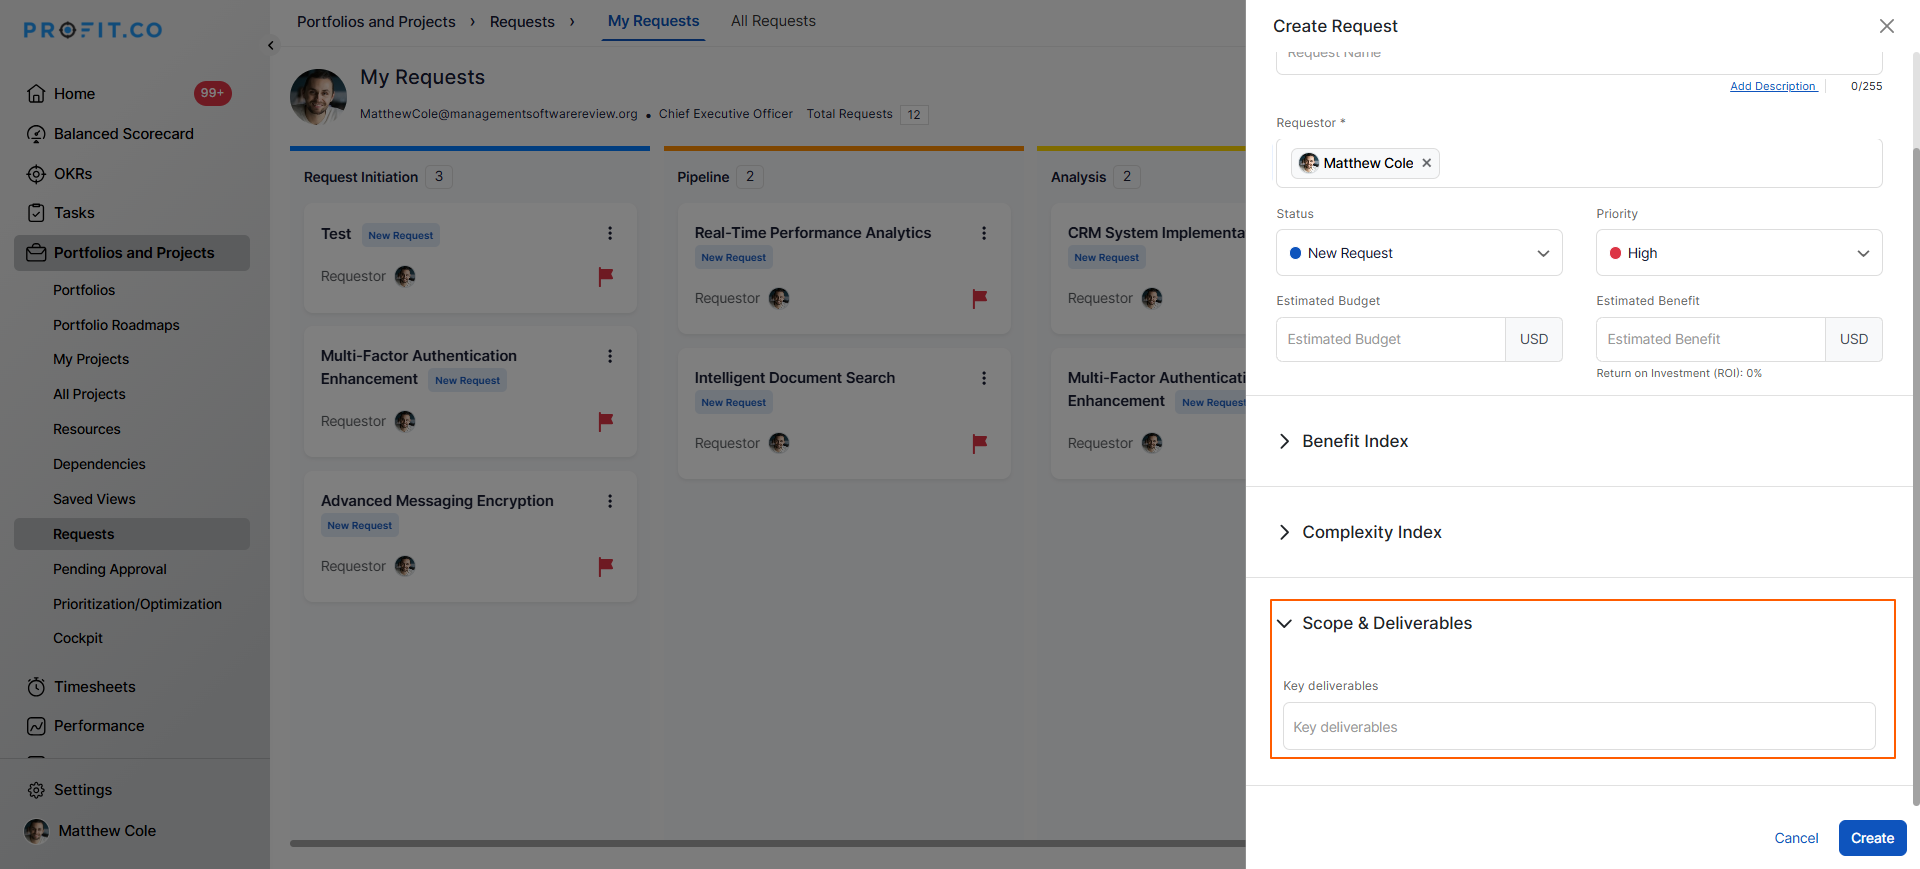Open Saved Views in the sidebar

94,499
